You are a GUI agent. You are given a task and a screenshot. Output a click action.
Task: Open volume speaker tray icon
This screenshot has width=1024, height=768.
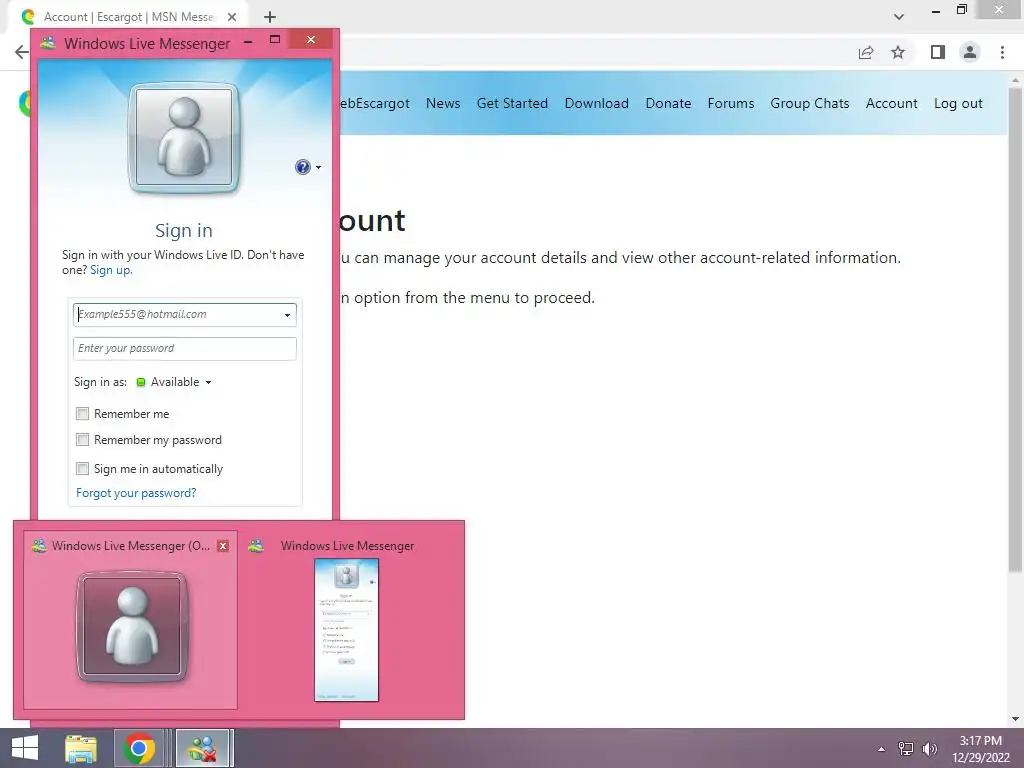pyautogui.click(x=929, y=749)
